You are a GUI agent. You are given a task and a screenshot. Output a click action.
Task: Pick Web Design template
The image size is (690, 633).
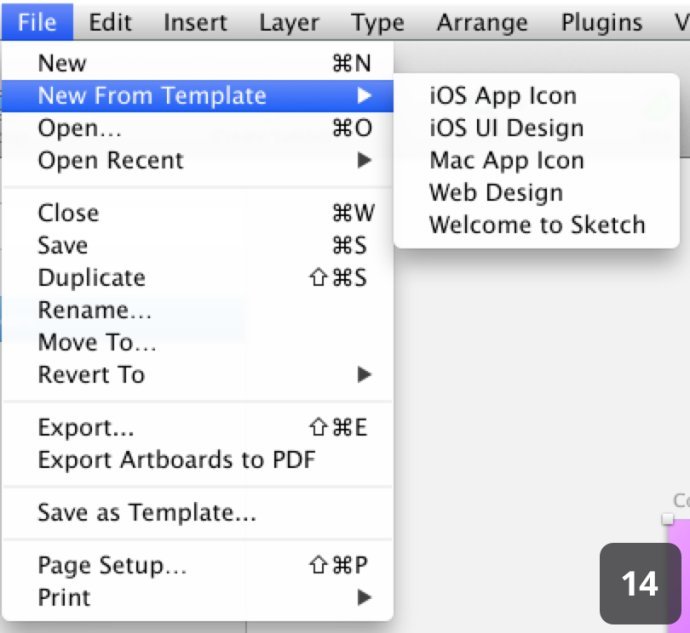pyautogui.click(x=536, y=192)
